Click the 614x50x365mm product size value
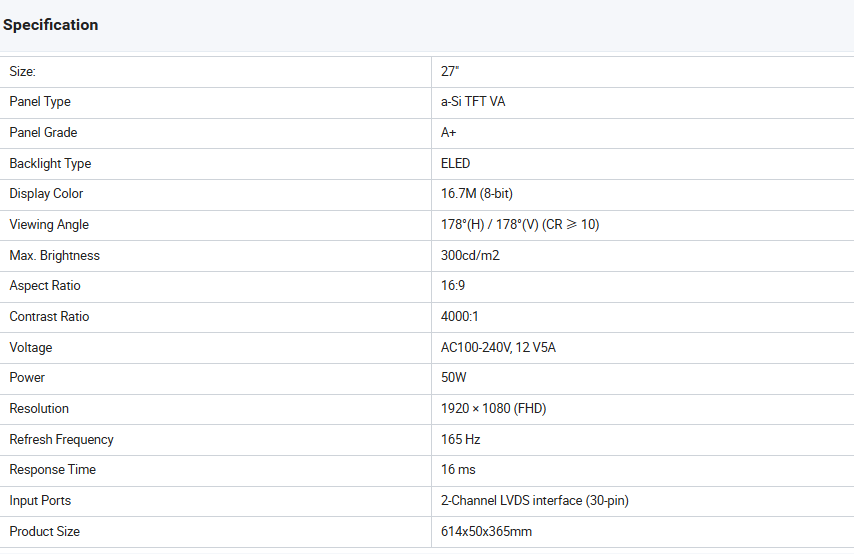This screenshot has width=854, height=554. coord(486,532)
